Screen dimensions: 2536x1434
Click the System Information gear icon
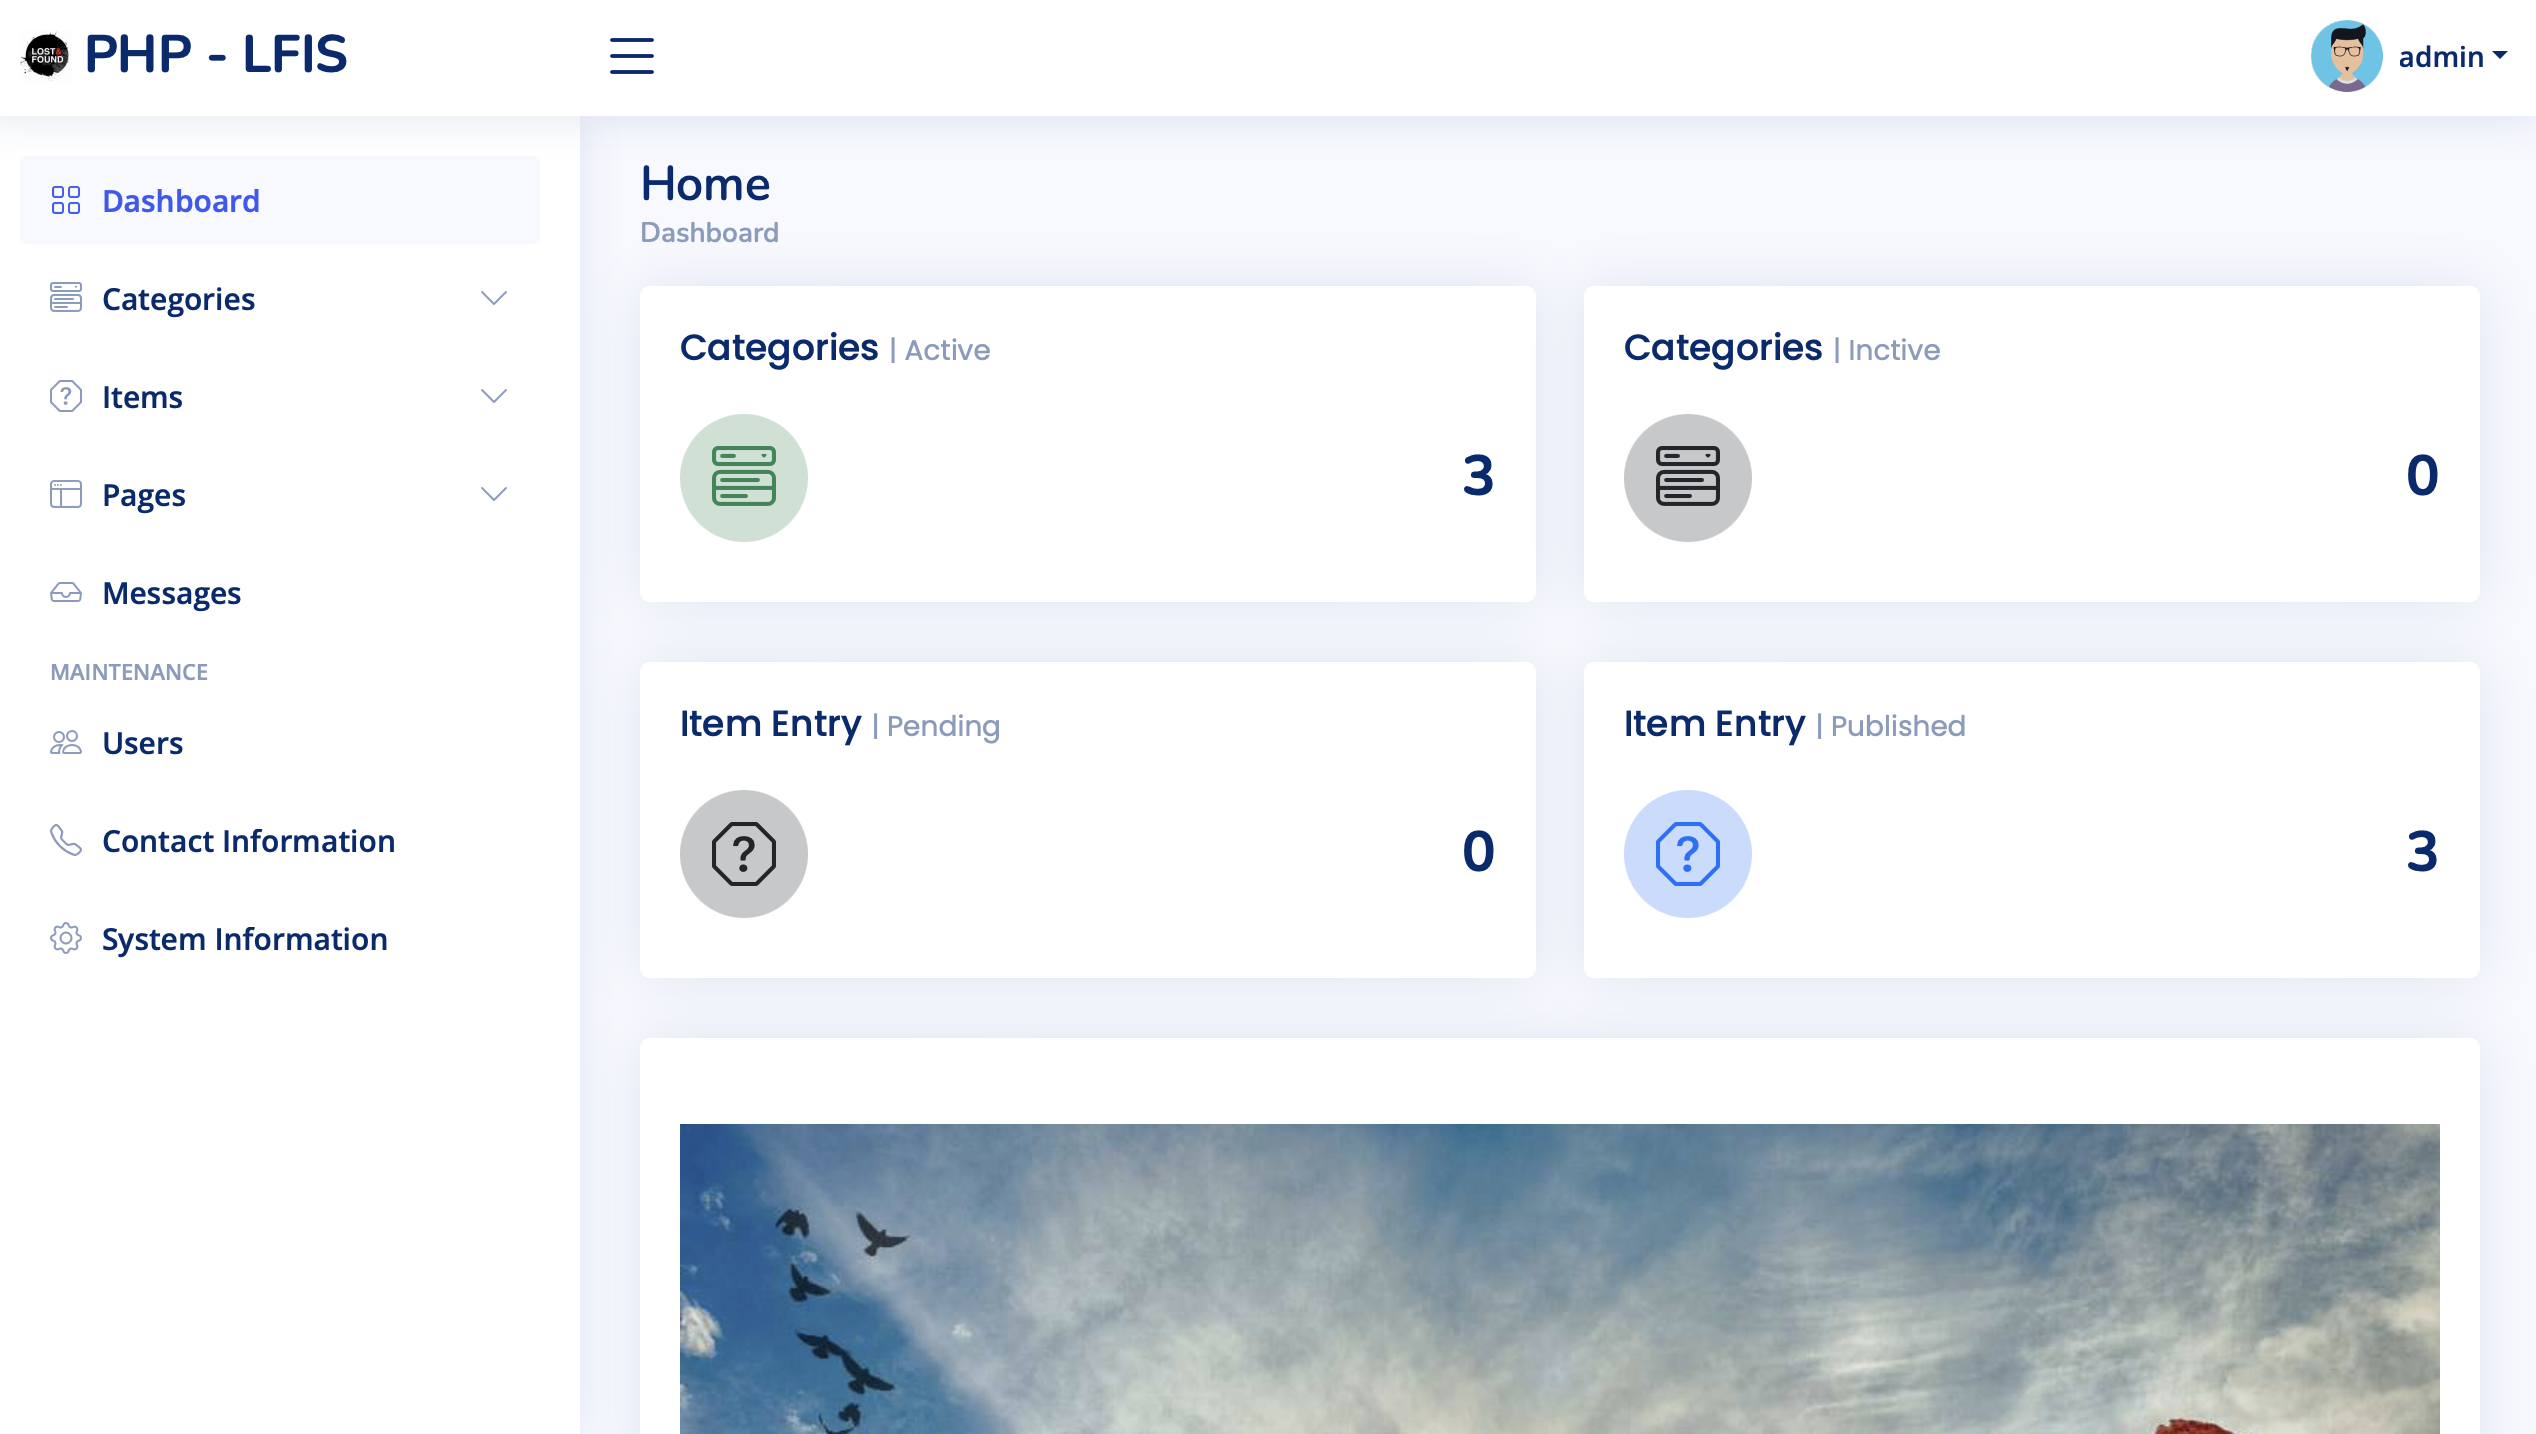click(x=66, y=938)
